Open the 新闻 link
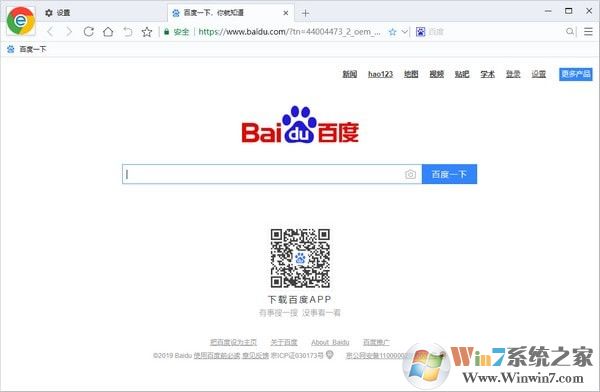 350,74
